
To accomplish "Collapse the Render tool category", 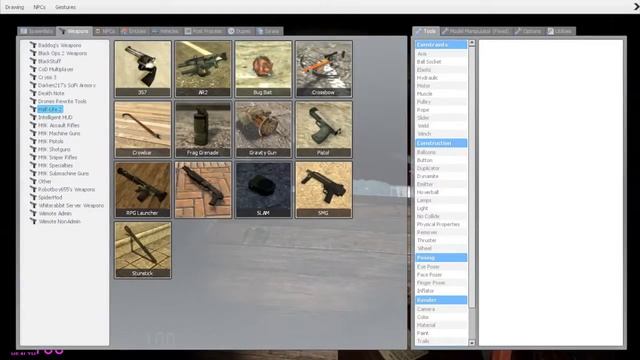I will click(441, 300).
